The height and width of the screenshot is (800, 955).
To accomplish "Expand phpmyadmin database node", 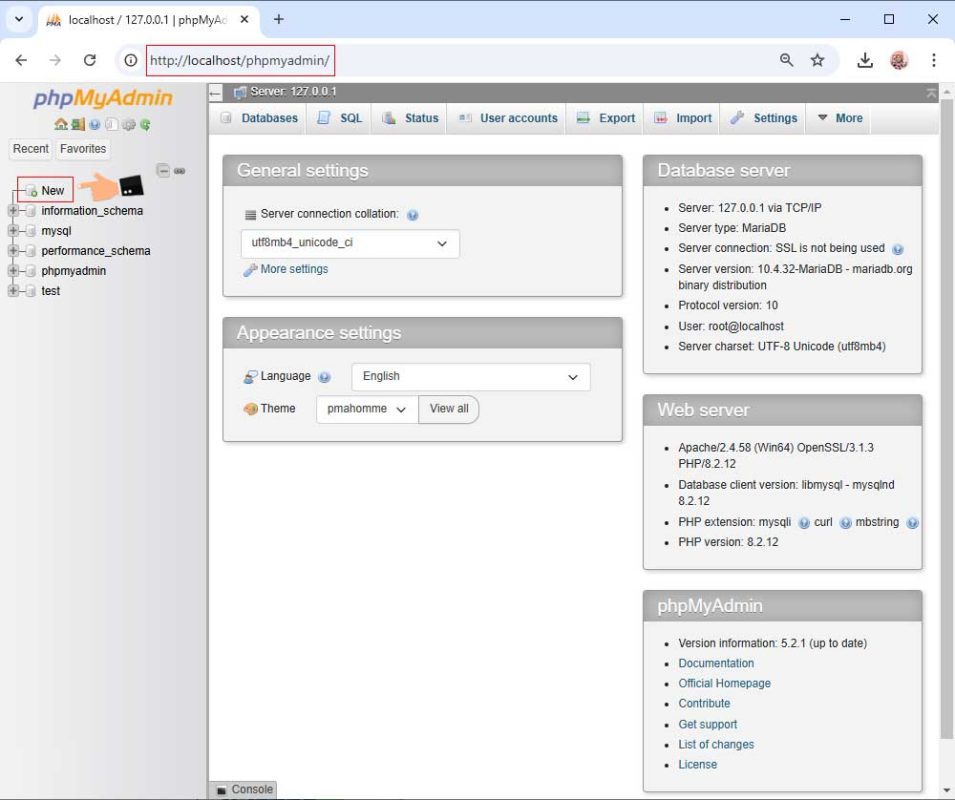I will [13, 271].
